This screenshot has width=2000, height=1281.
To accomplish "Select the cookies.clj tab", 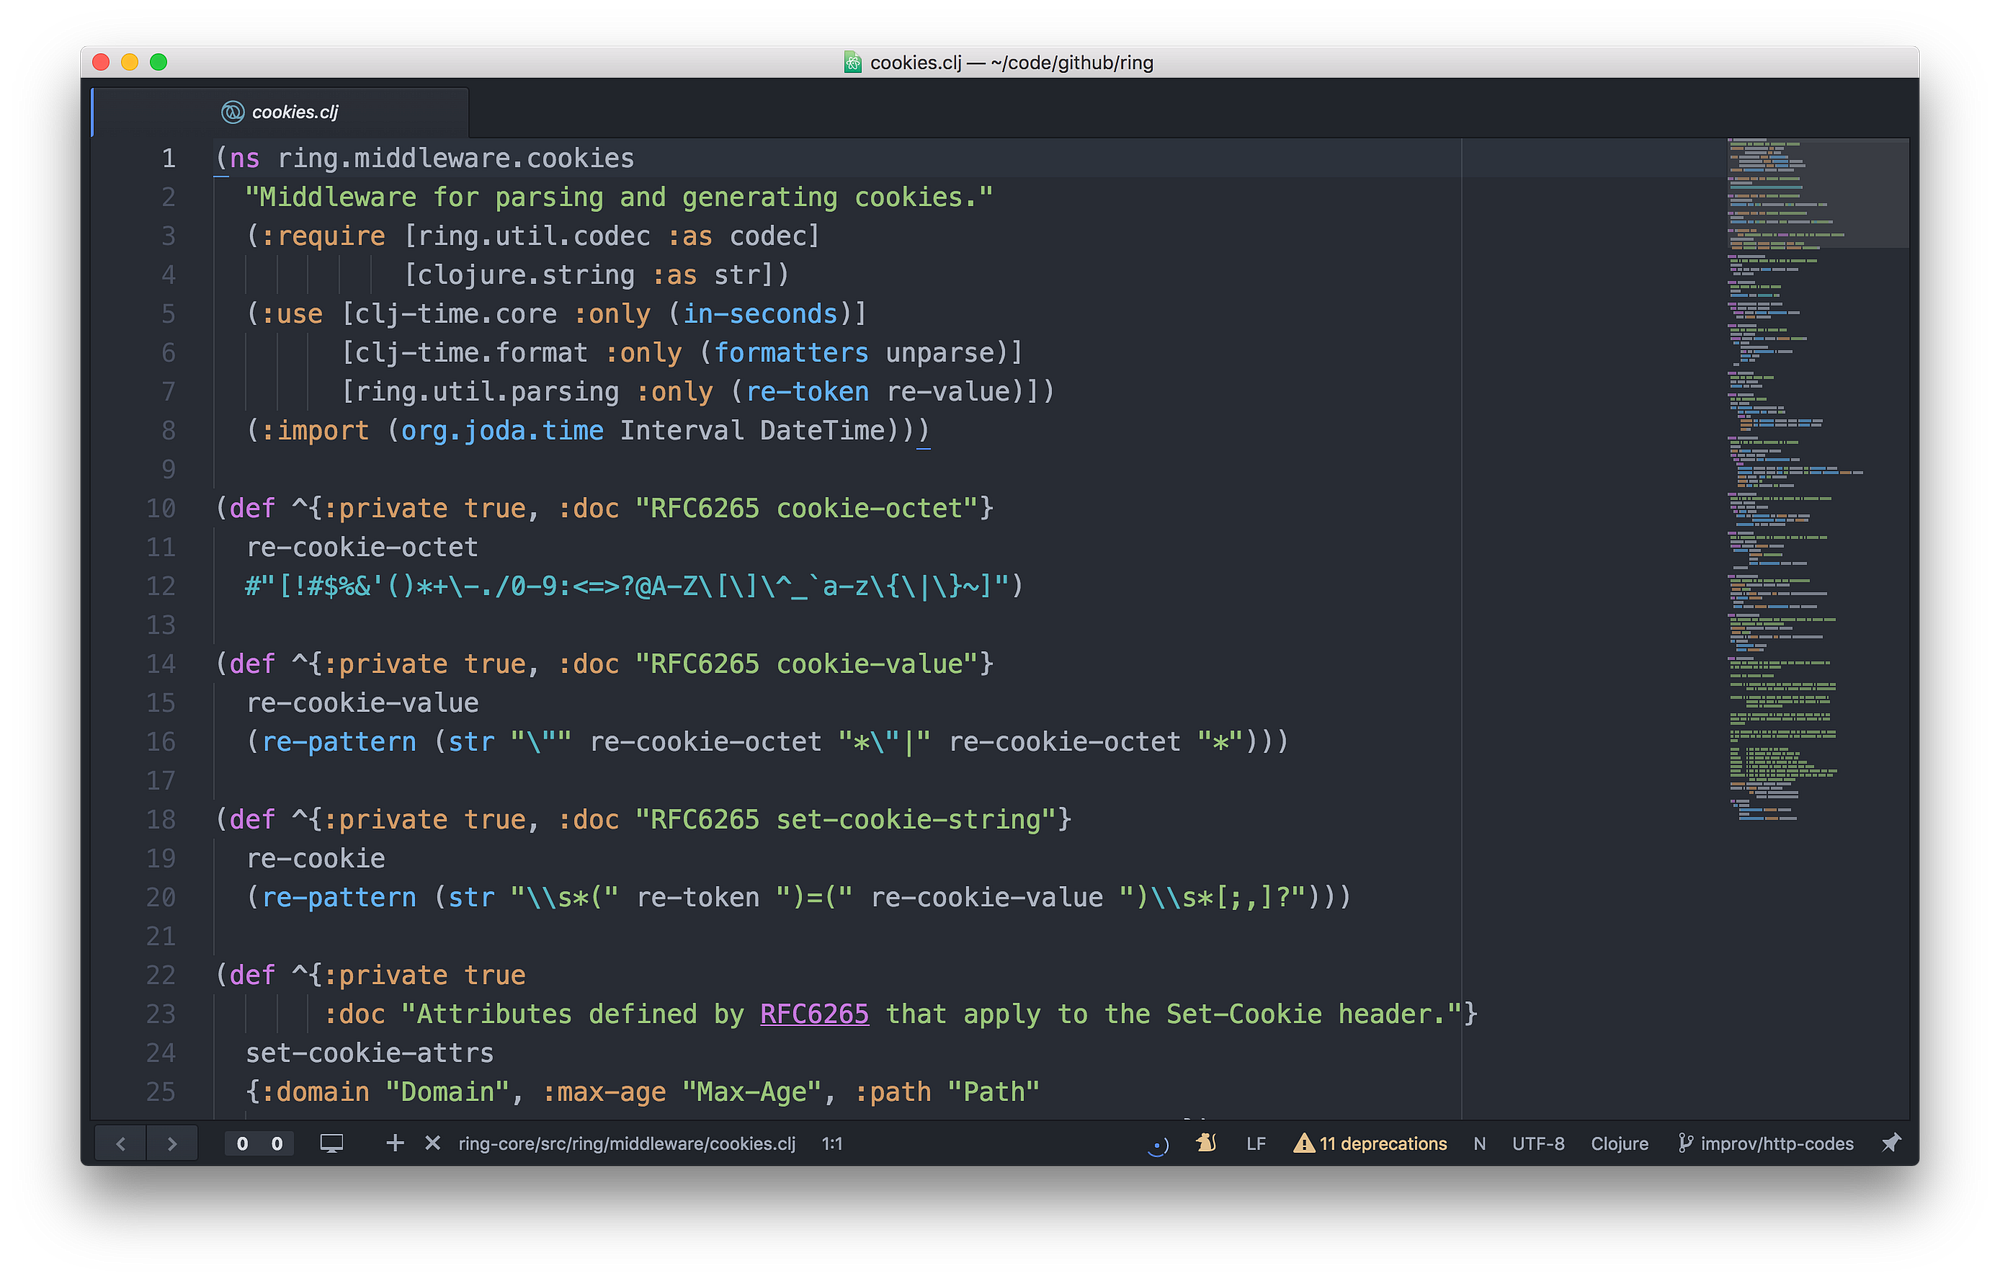I will pyautogui.click(x=294, y=112).
